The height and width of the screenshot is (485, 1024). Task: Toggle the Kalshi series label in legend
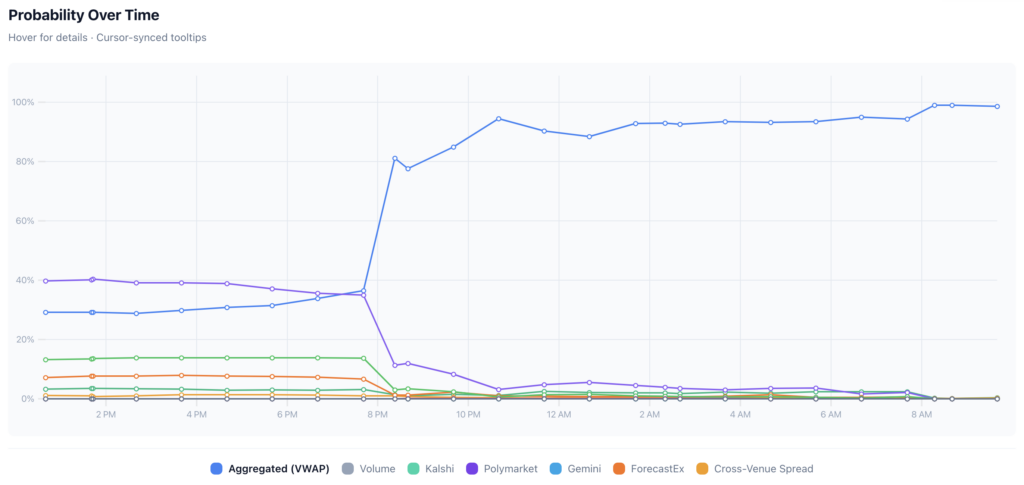point(441,468)
